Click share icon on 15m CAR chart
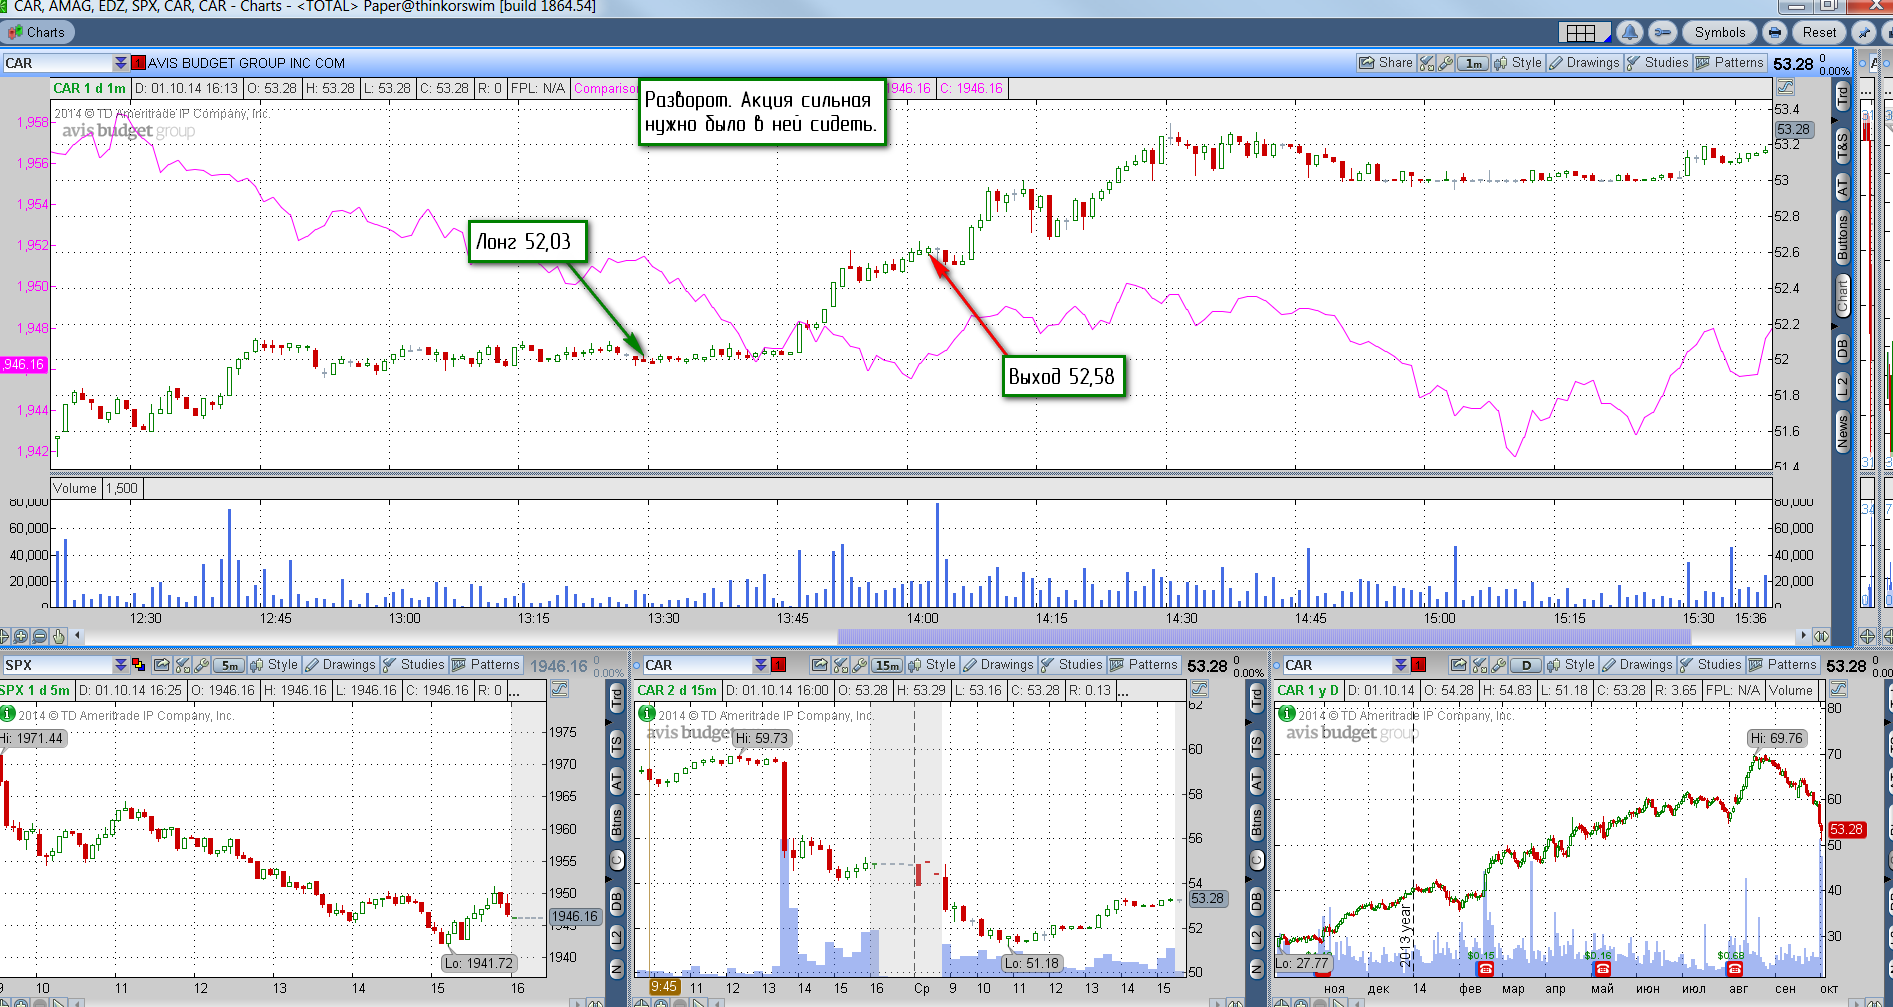 point(820,665)
